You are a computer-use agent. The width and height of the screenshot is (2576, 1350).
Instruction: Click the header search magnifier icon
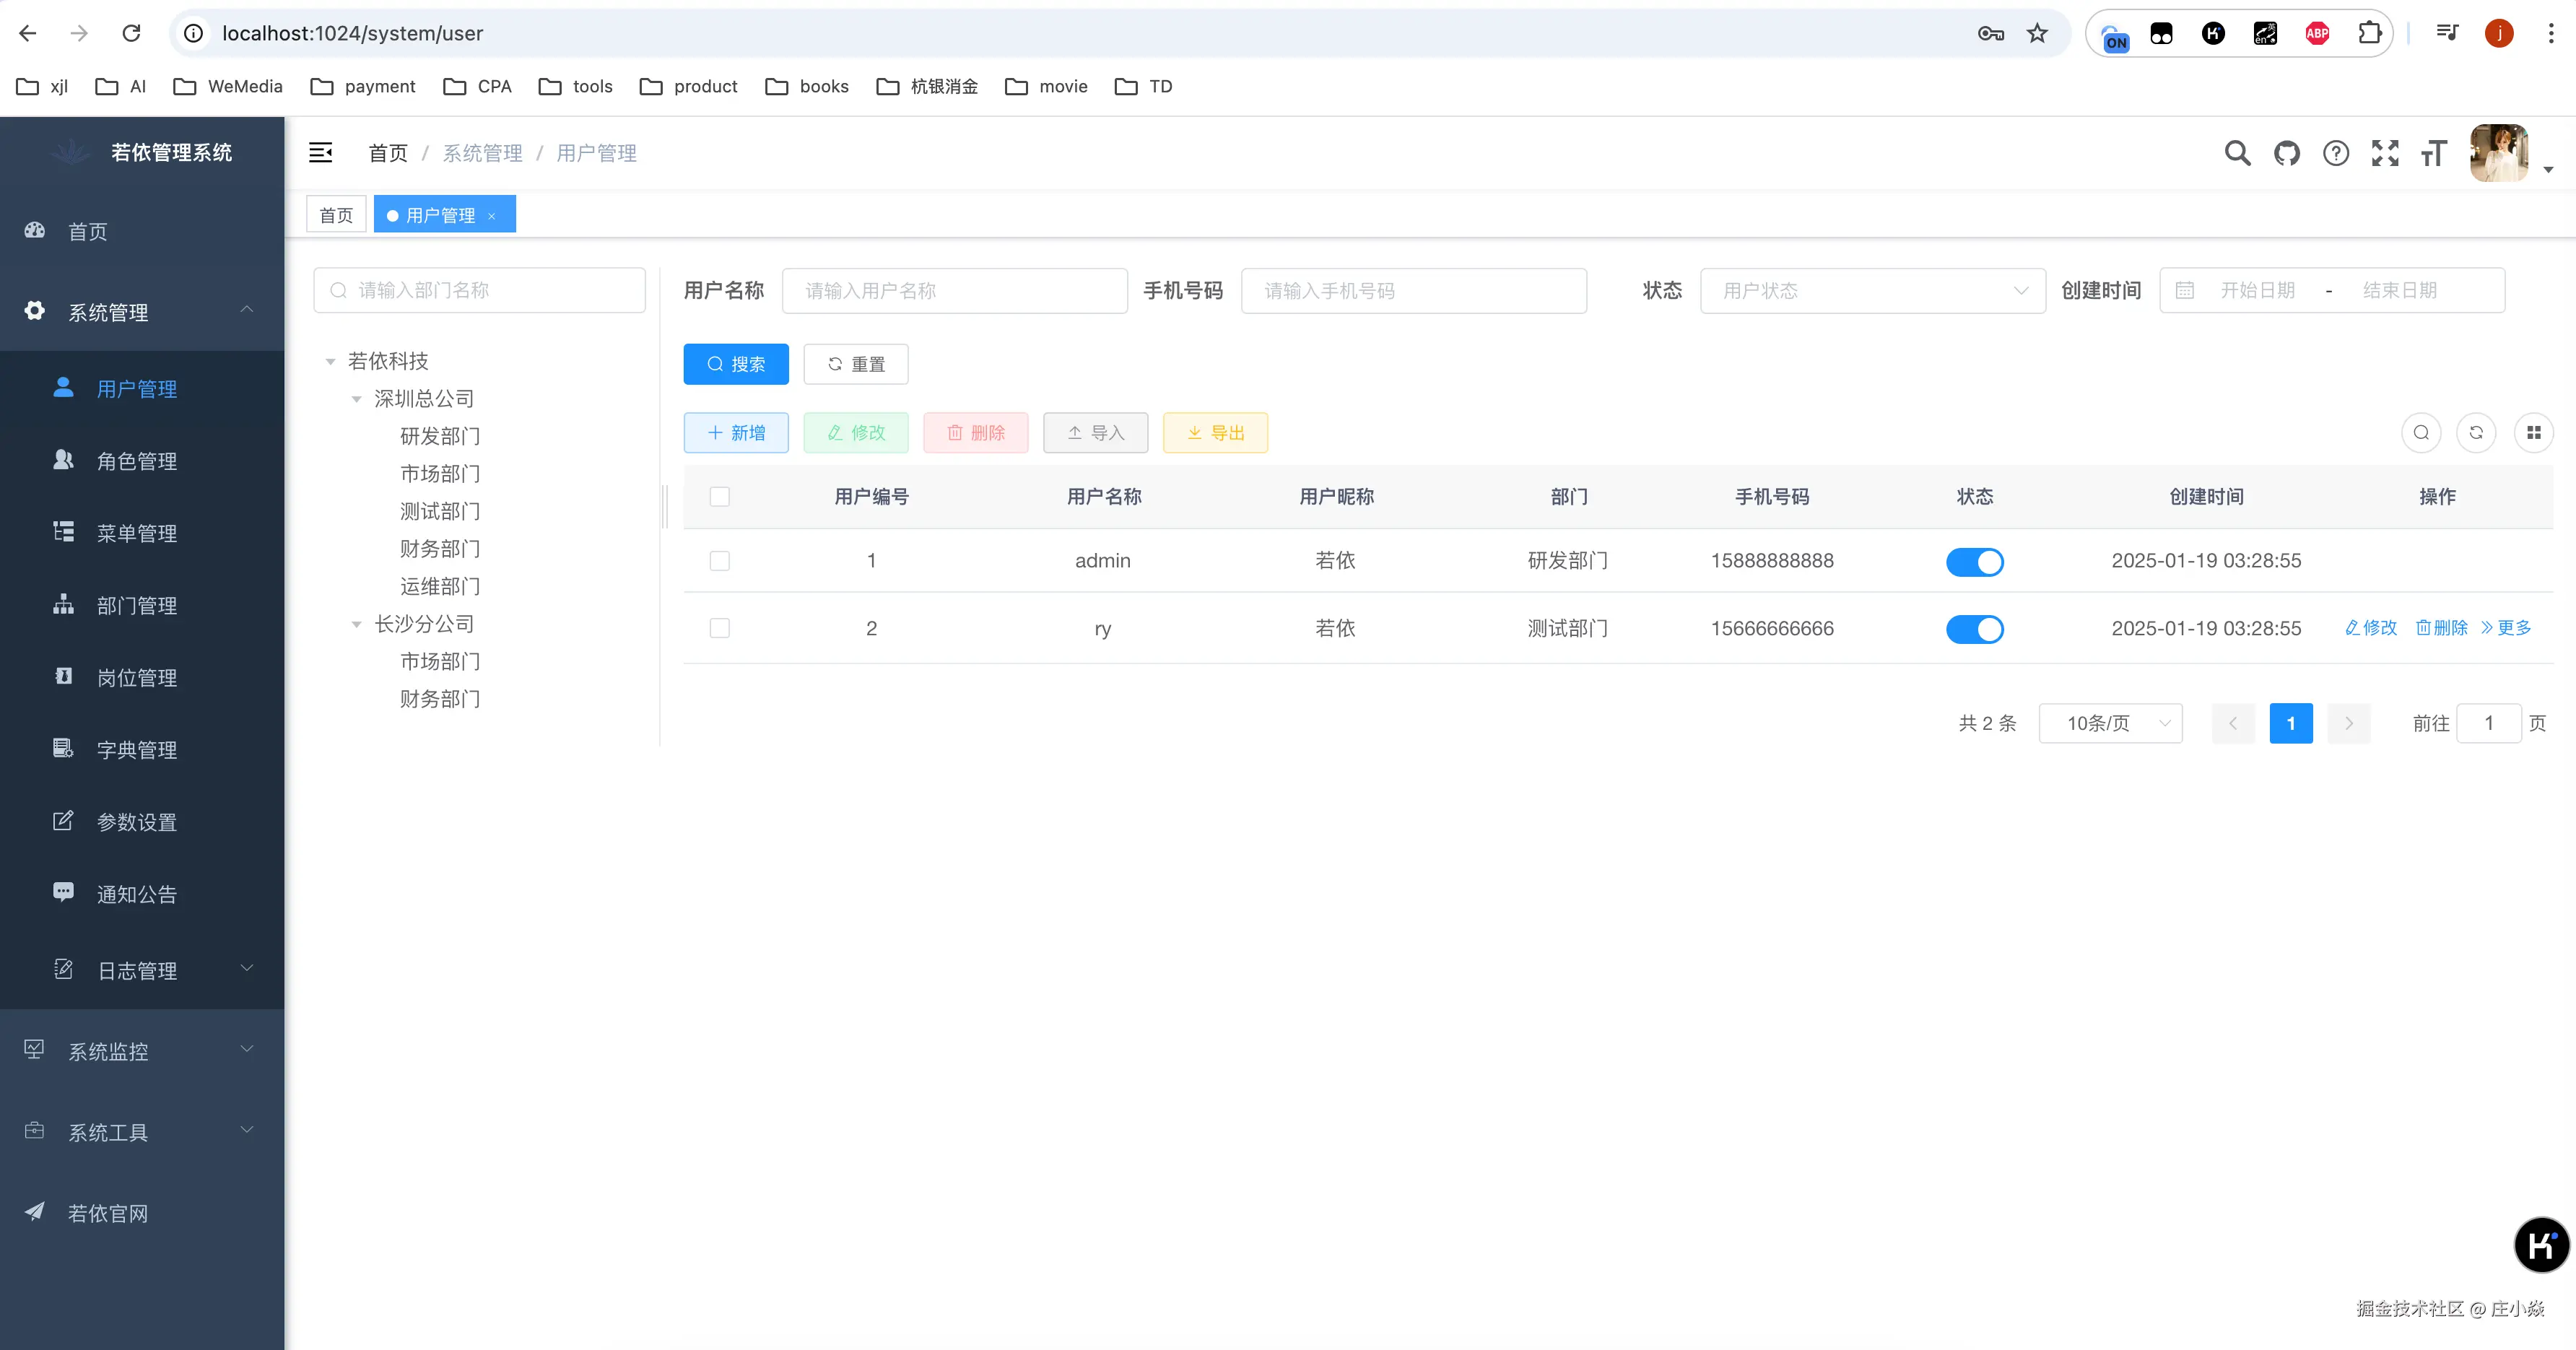coord(2237,153)
